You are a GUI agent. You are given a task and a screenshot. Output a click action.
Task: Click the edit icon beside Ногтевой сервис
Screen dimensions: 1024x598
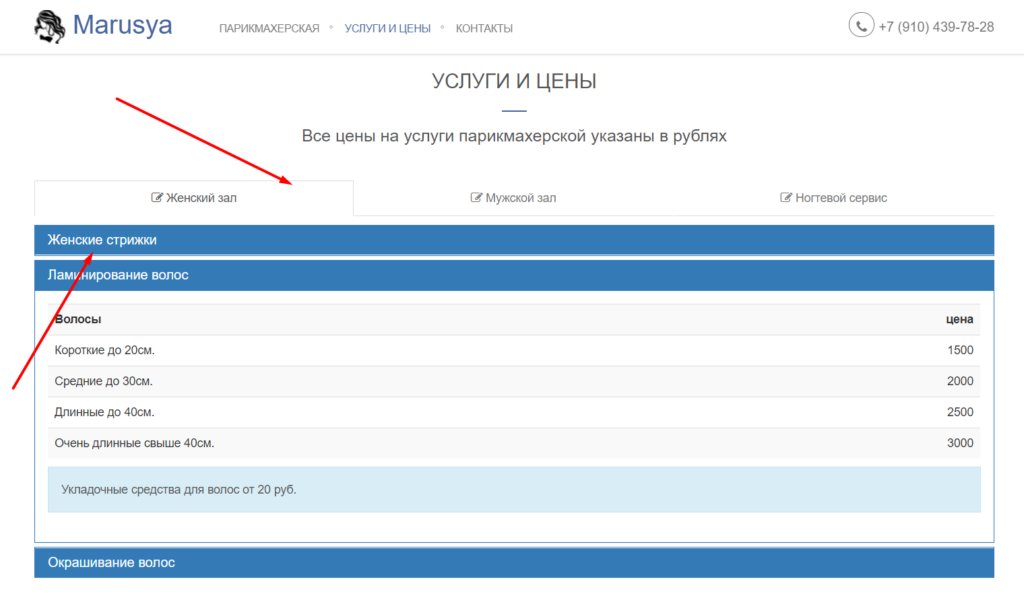[x=786, y=197]
